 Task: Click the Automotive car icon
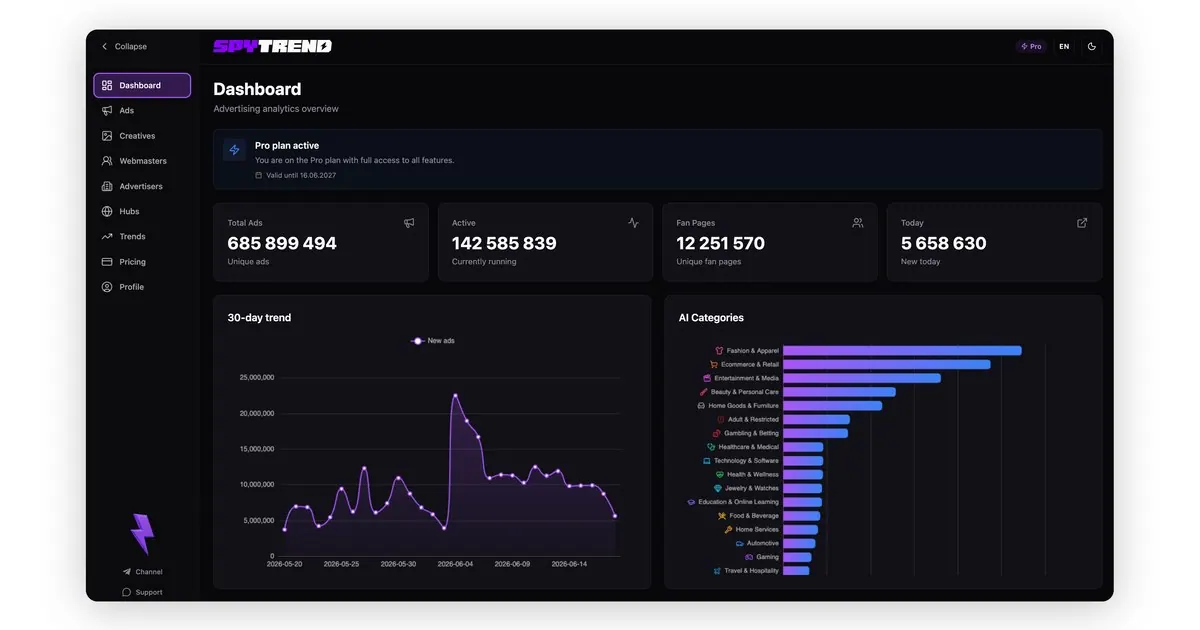click(x=739, y=543)
